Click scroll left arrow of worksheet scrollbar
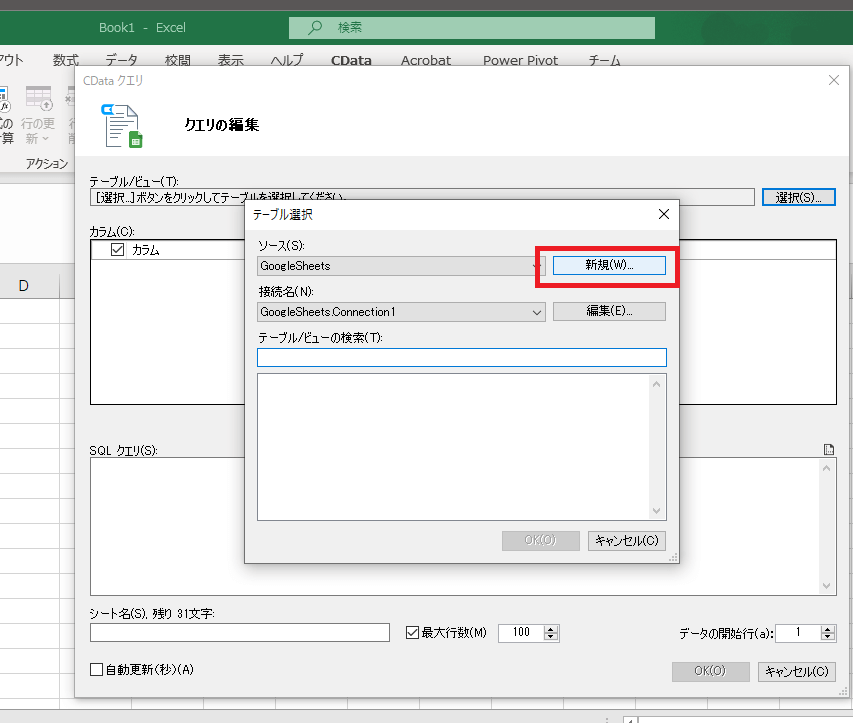The height and width of the screenshot is (723, 853). tap(630, 719)
